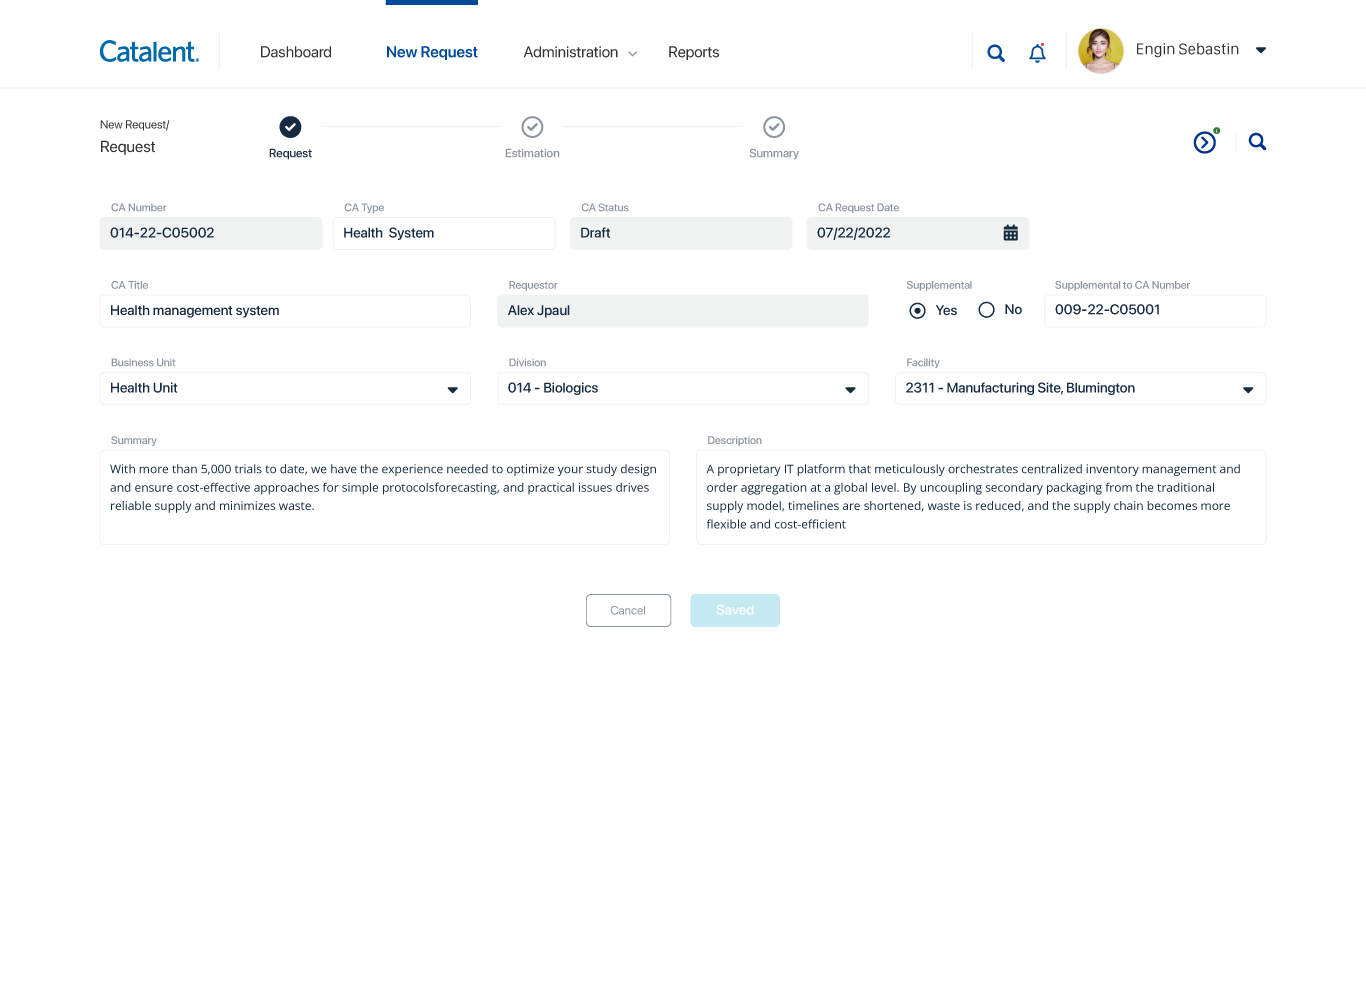1366x1000 pixels.
Task: Click the search icon in top navigation
Action: click(995, 53)
